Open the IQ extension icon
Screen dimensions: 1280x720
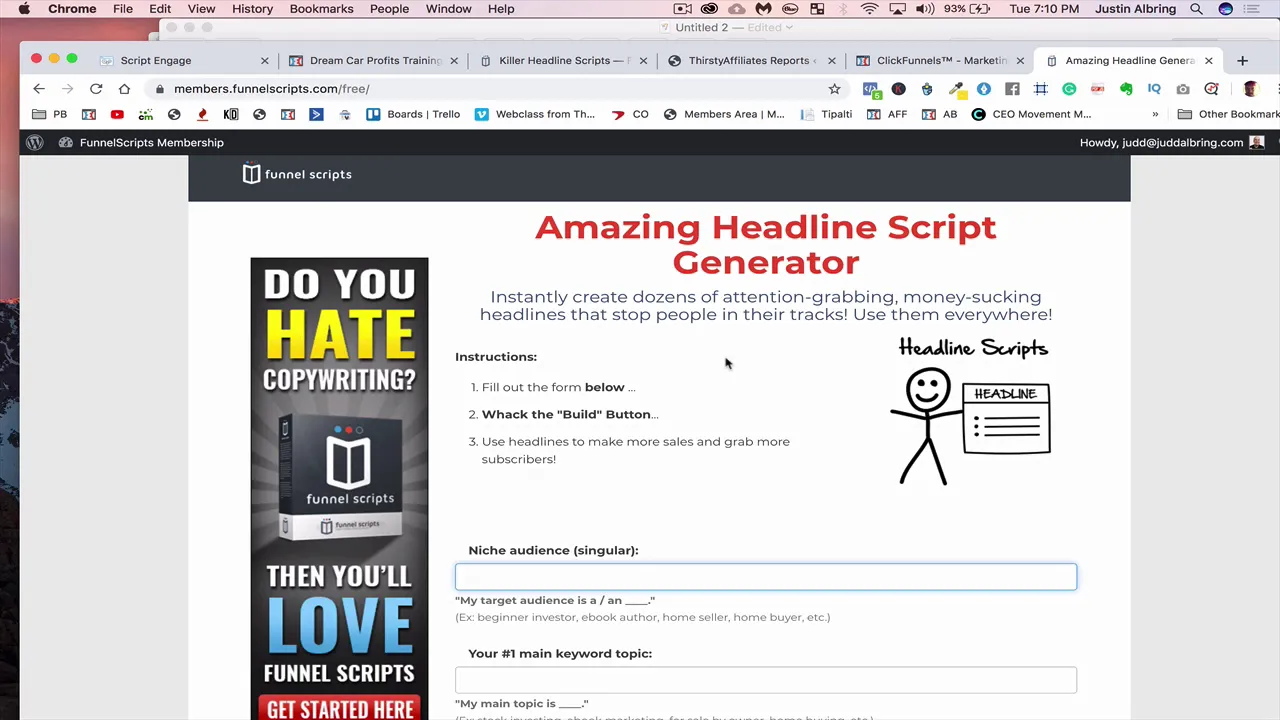click(1154, 89)
